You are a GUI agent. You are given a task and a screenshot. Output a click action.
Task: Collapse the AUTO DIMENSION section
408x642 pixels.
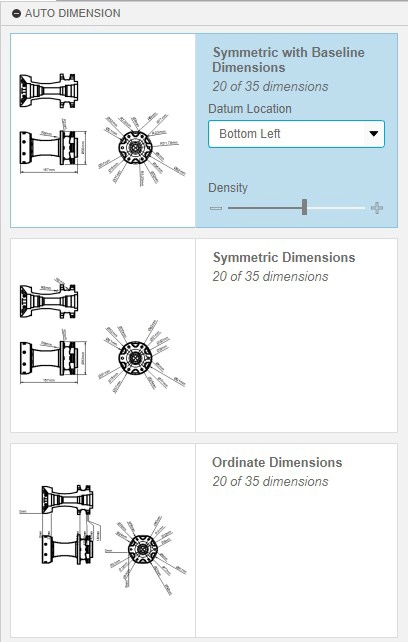pos(16,14)
